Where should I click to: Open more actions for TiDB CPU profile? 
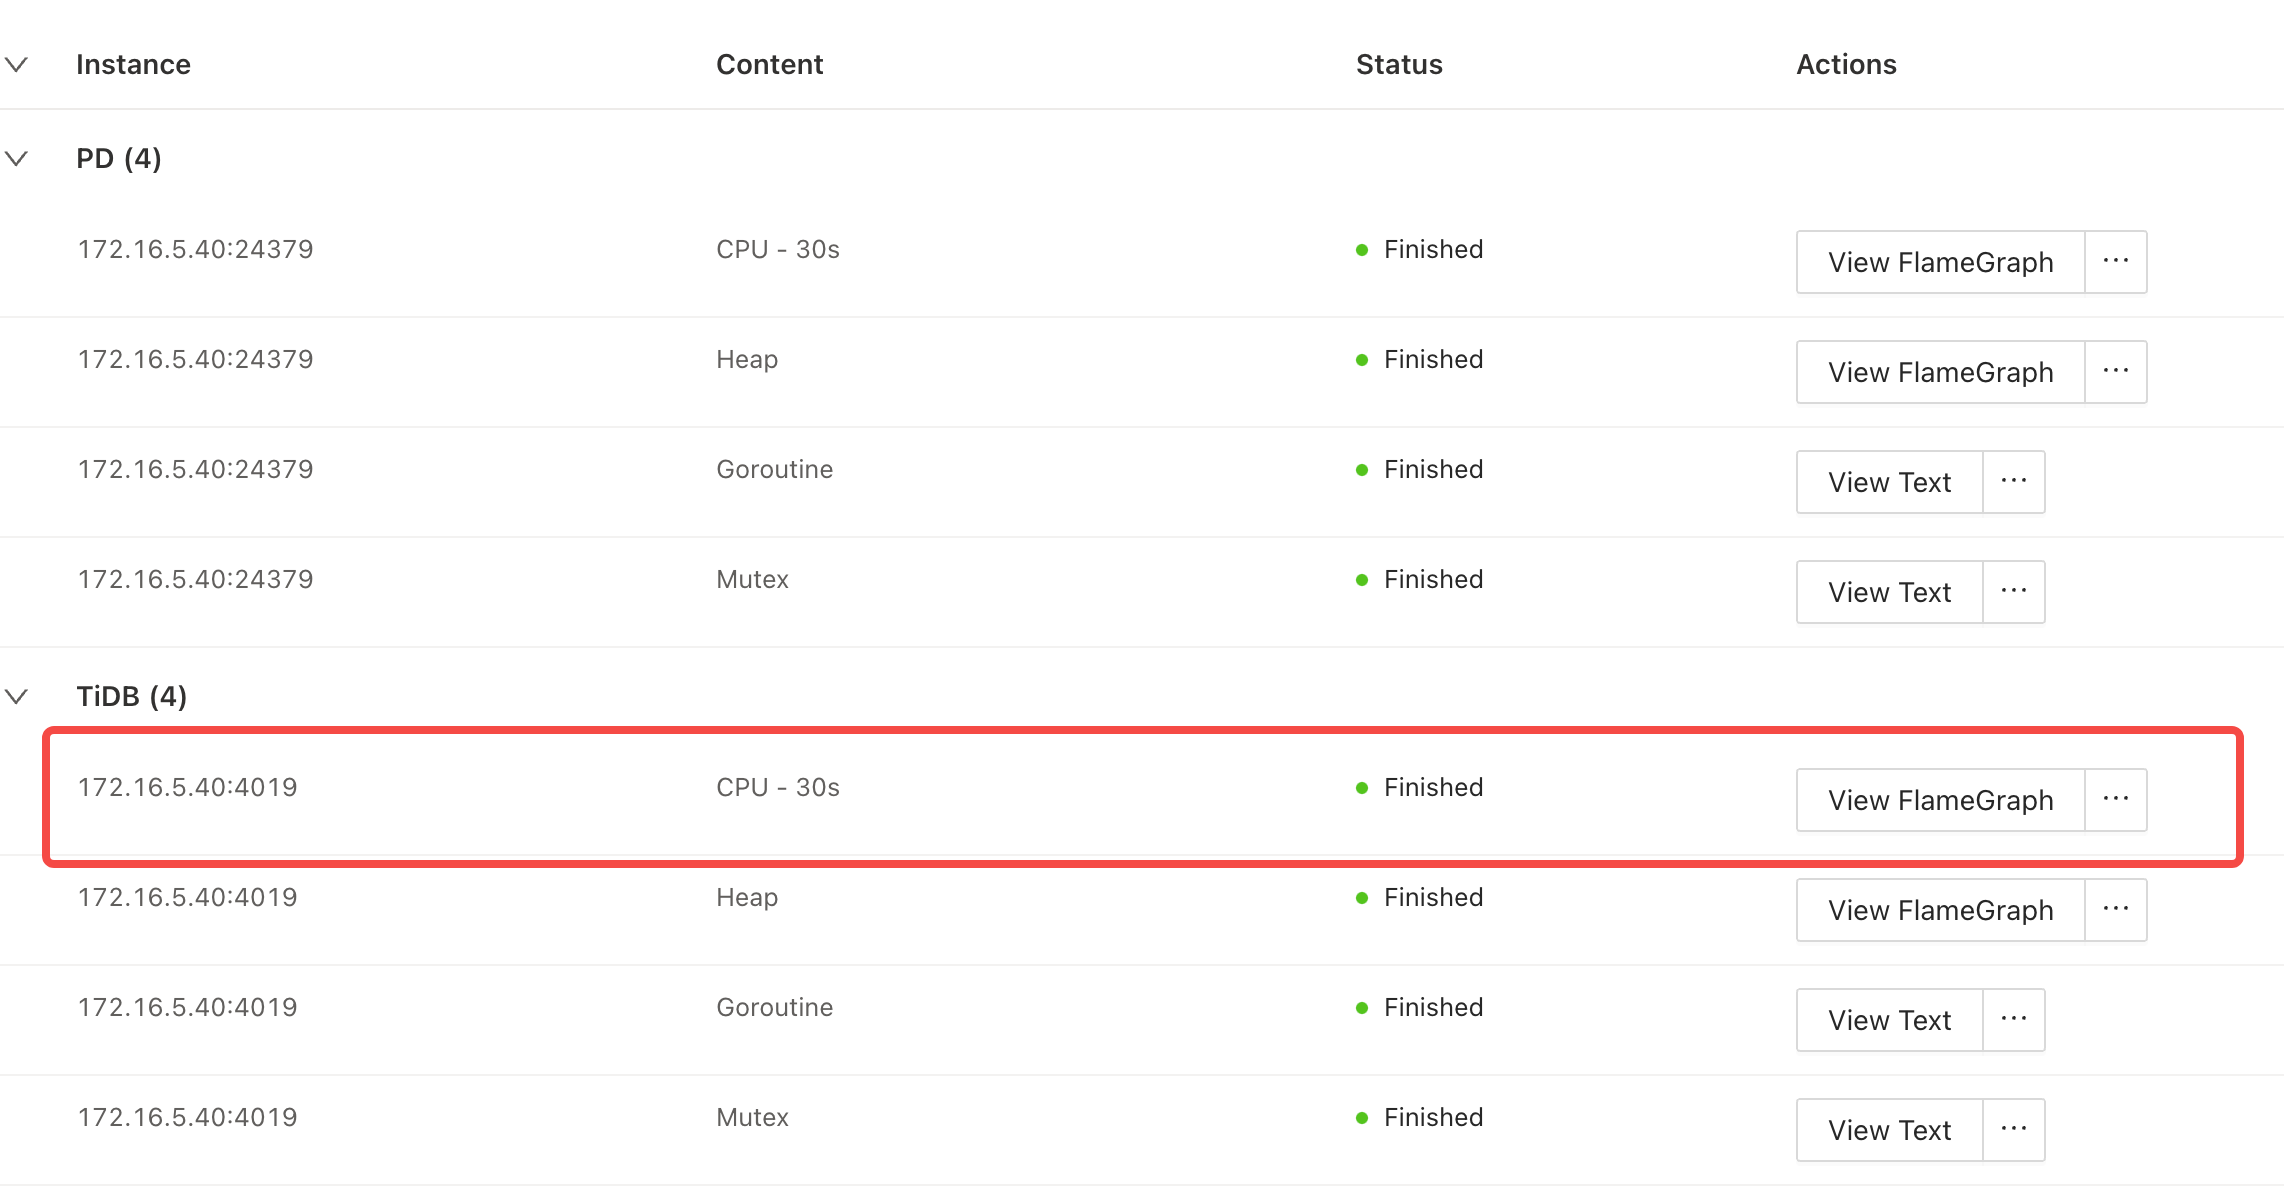click(2115, 800)
